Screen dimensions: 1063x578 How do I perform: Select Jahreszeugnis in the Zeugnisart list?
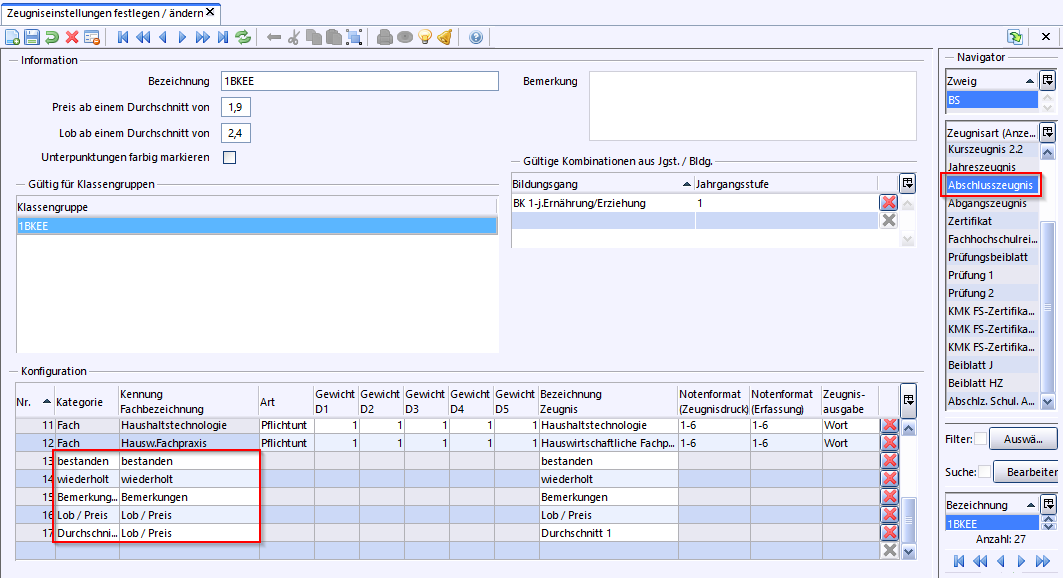click(982, 167)
